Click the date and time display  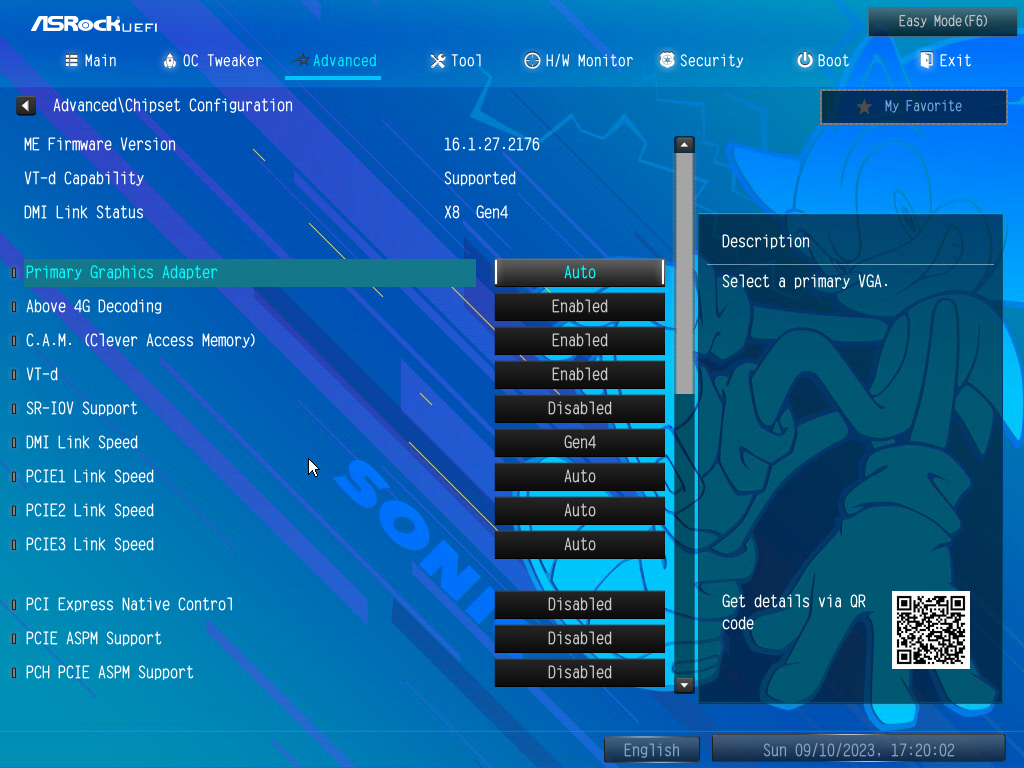click(858, 750)
